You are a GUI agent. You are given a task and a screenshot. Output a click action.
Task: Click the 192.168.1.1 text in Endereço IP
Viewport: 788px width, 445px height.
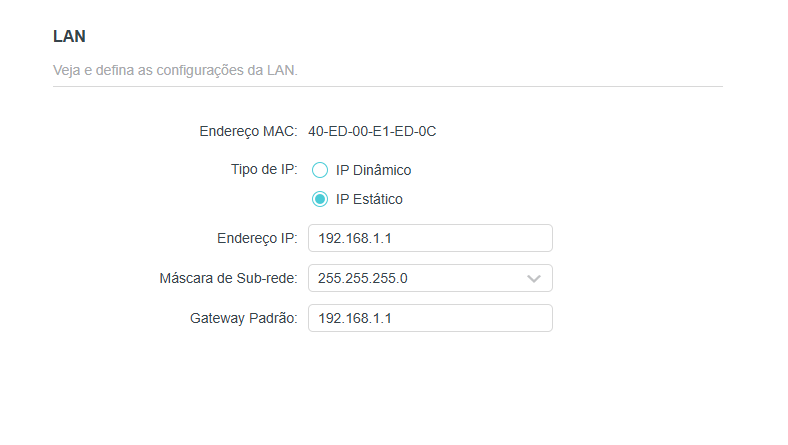pyautogui.click(x=355, y=238)
